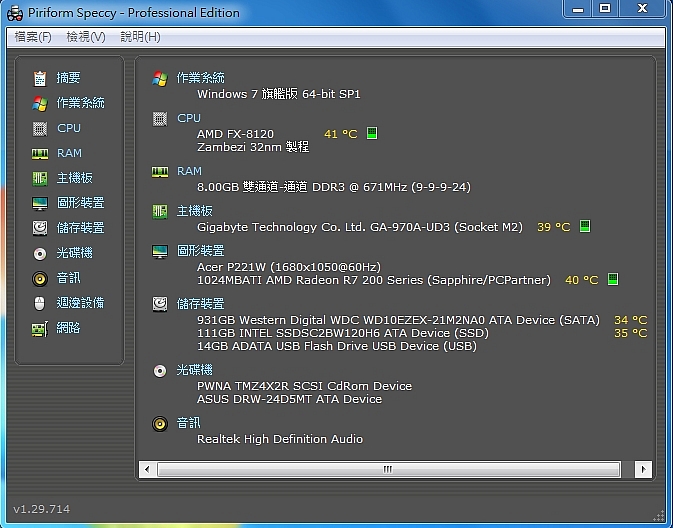Viewport: 673px width, 528px height.
Task: Click the chip icon beside CPU heading in summary
Action: [x=160, y=118]
